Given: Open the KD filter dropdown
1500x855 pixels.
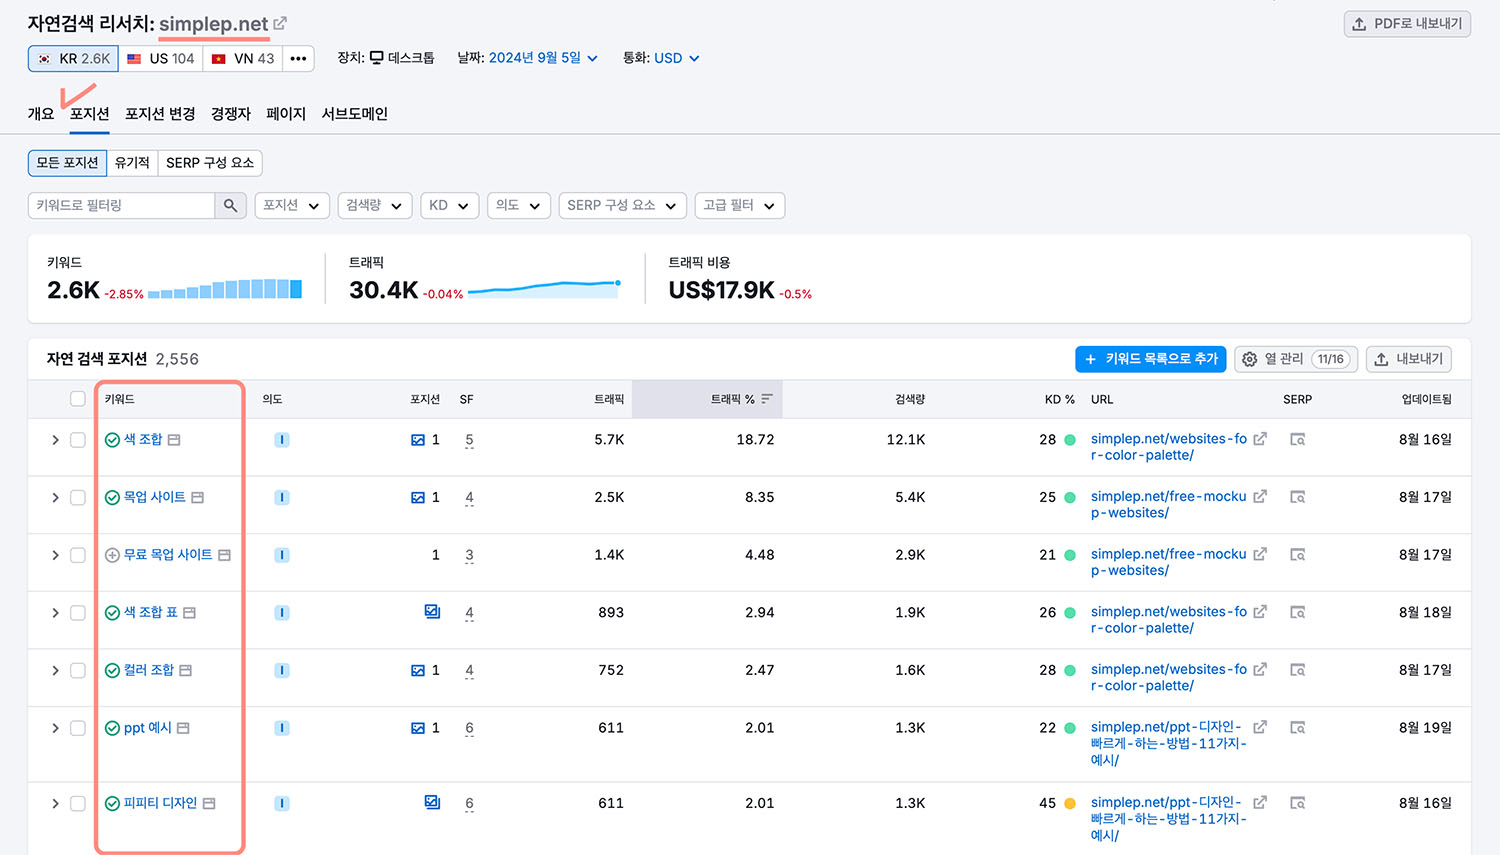Looking at the screenshot, I should 449,205.
